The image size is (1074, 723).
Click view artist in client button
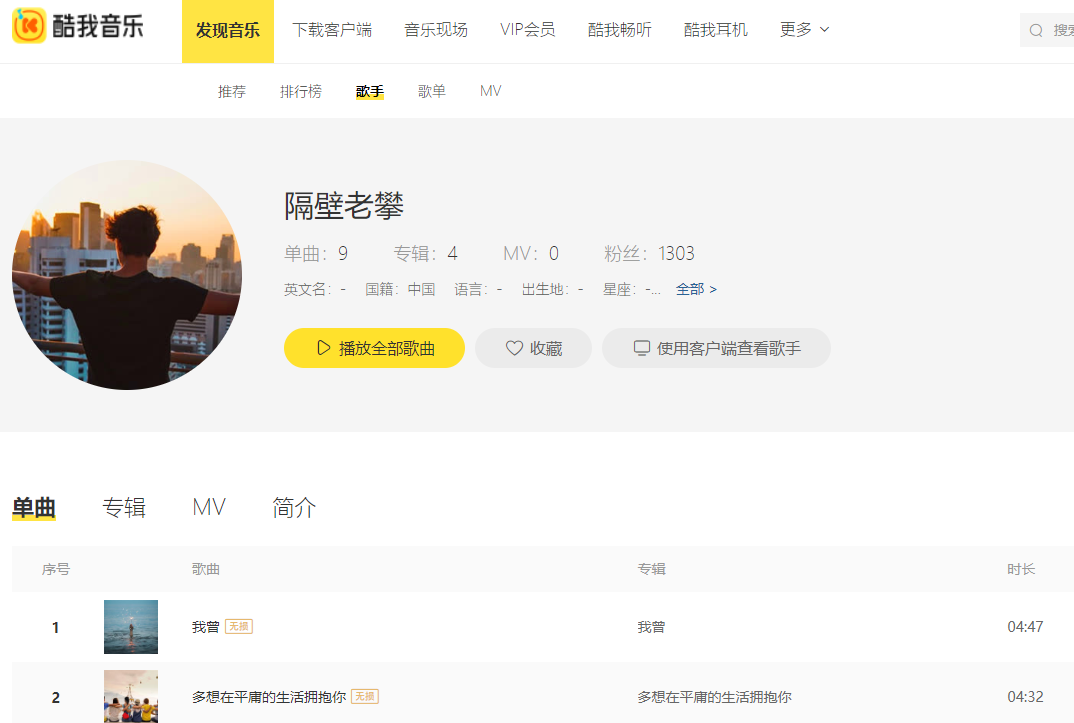click(x=716, y=348)
